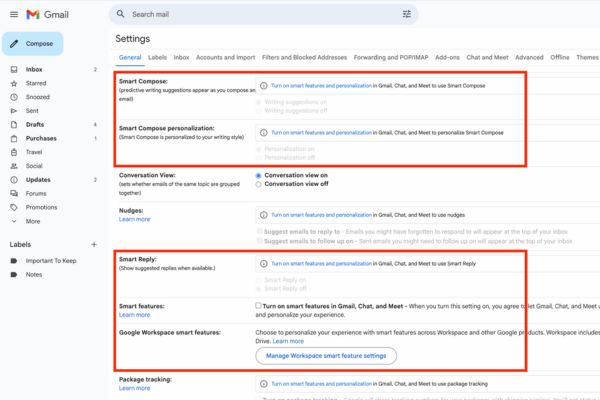Click the Notes label icon
The image size is (600, 400).
click(x=14, y=274)
